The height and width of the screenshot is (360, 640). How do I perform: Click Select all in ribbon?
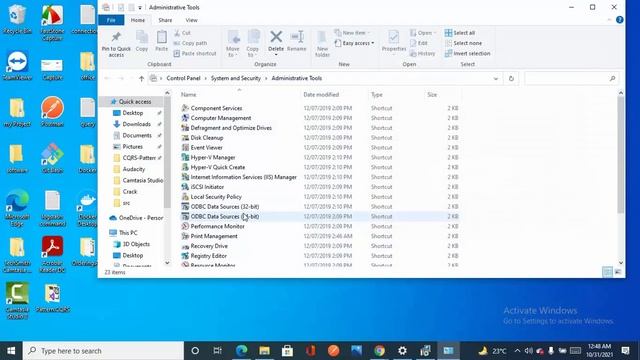(x=460, y=33)
